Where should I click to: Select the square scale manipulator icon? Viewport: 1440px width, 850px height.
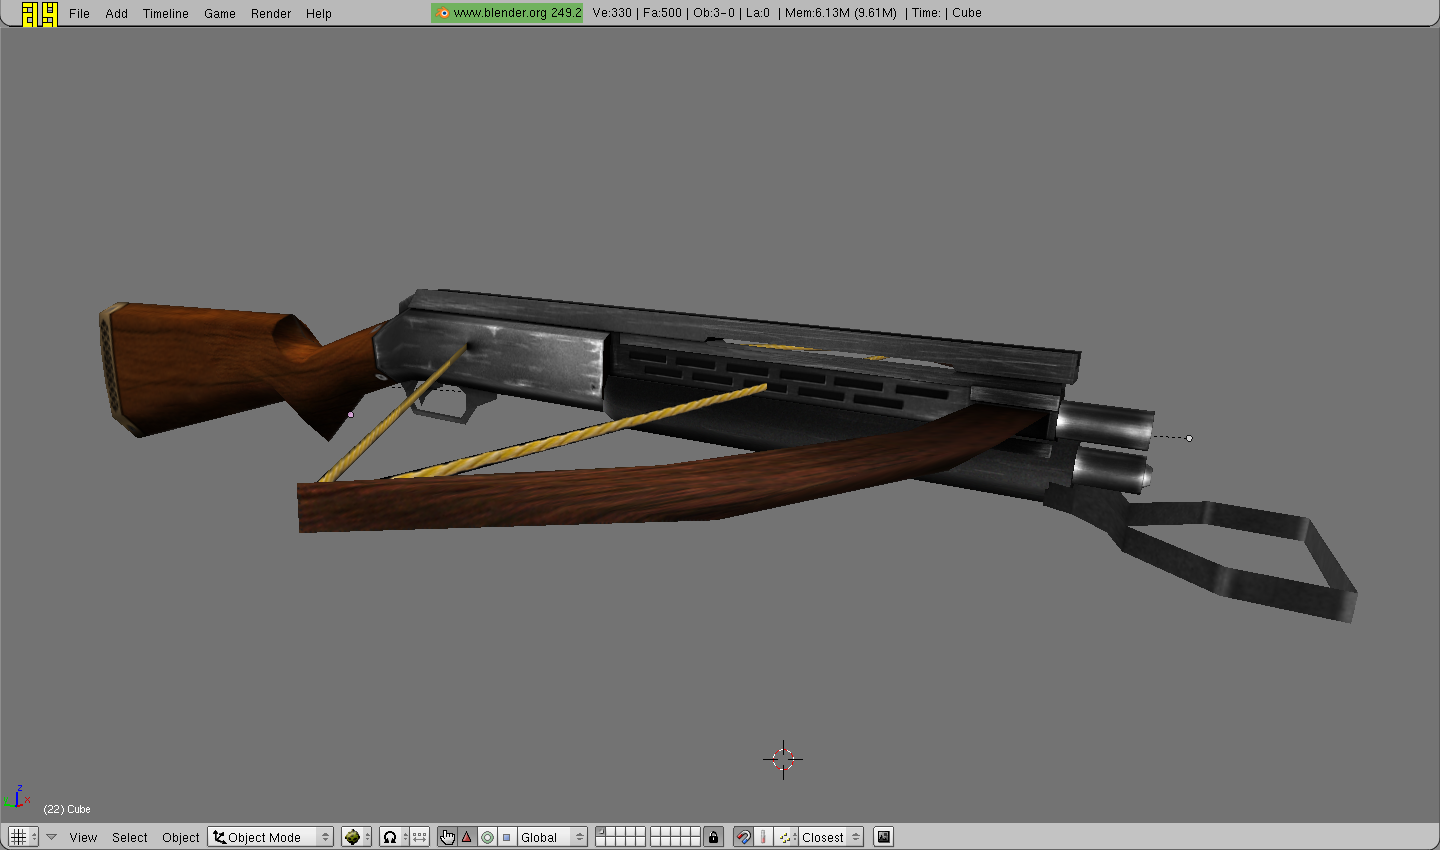[506, 837]
